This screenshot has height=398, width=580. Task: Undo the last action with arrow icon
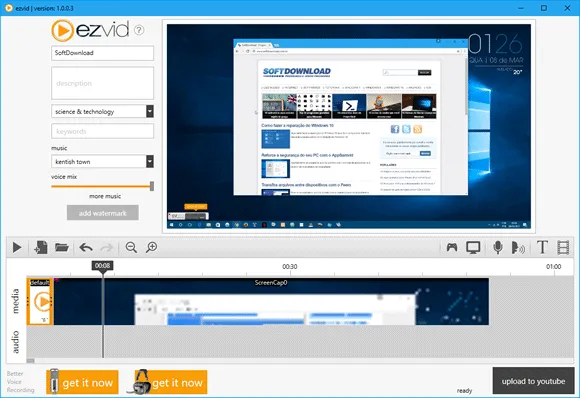(86, 247)
